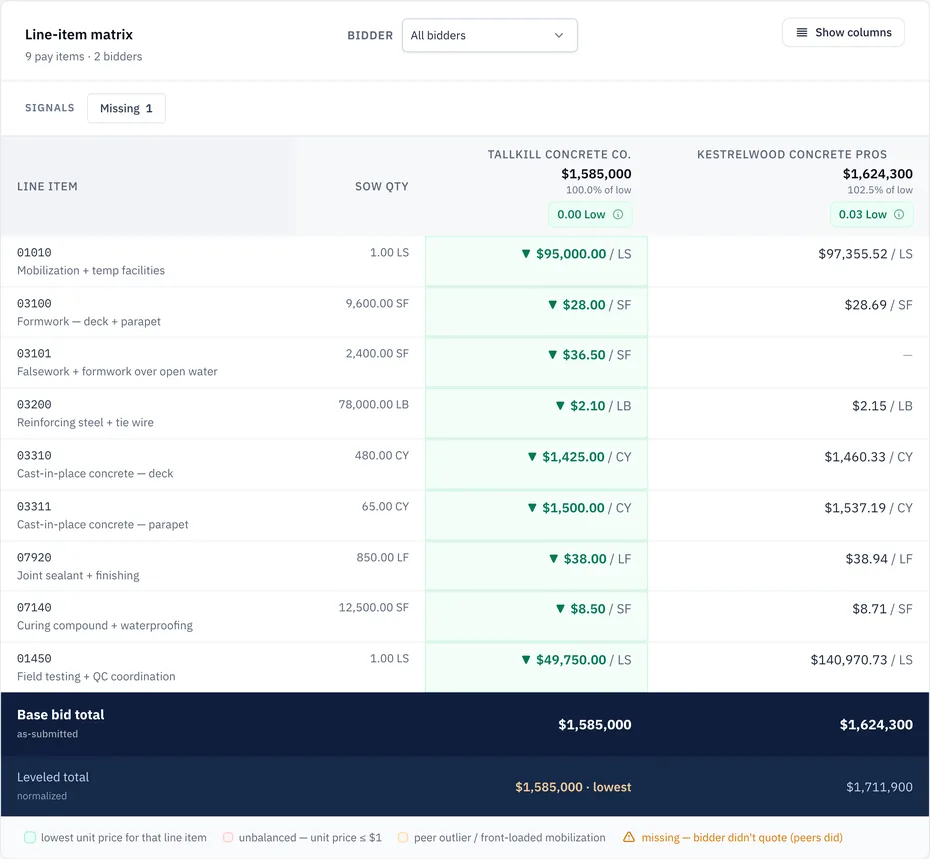Click the Kestrelwood Concrete Pros column header
930x859 pixels.
coord(792,154)
